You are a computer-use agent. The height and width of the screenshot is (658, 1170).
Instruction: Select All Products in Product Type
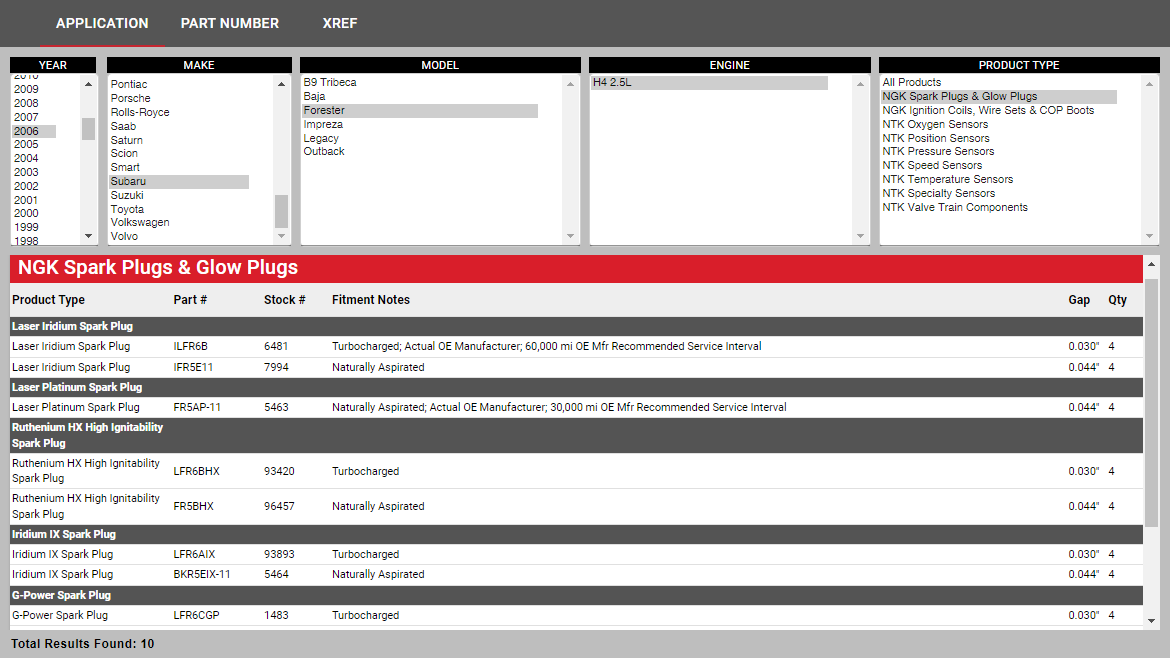911,83
